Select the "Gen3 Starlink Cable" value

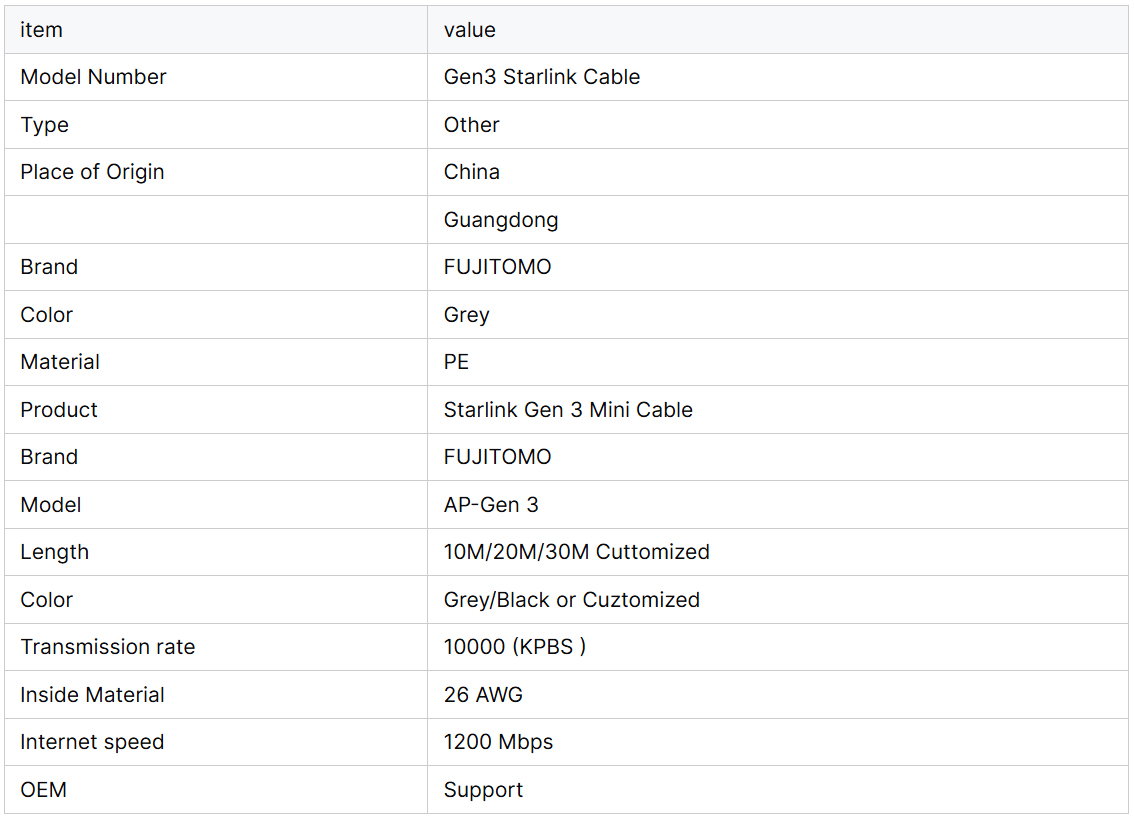(x=541, y=77)
